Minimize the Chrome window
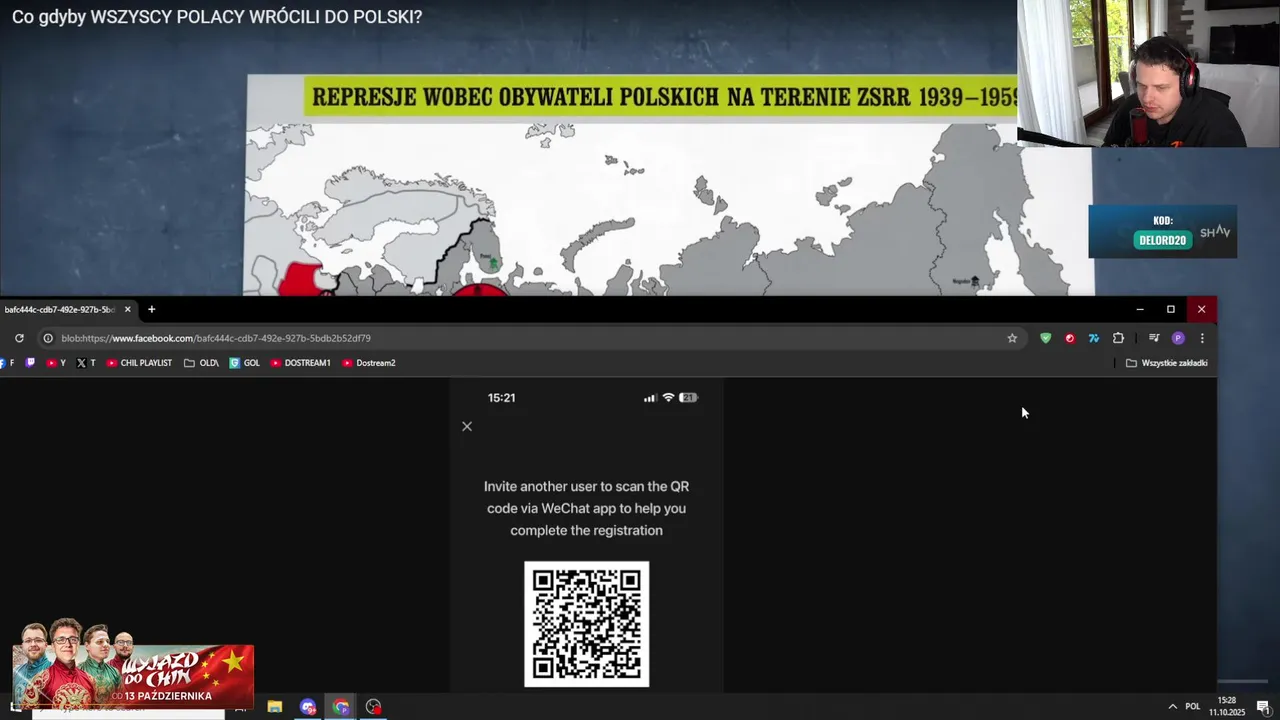This screenshot has width=1280, height=720. [1140, 309]
